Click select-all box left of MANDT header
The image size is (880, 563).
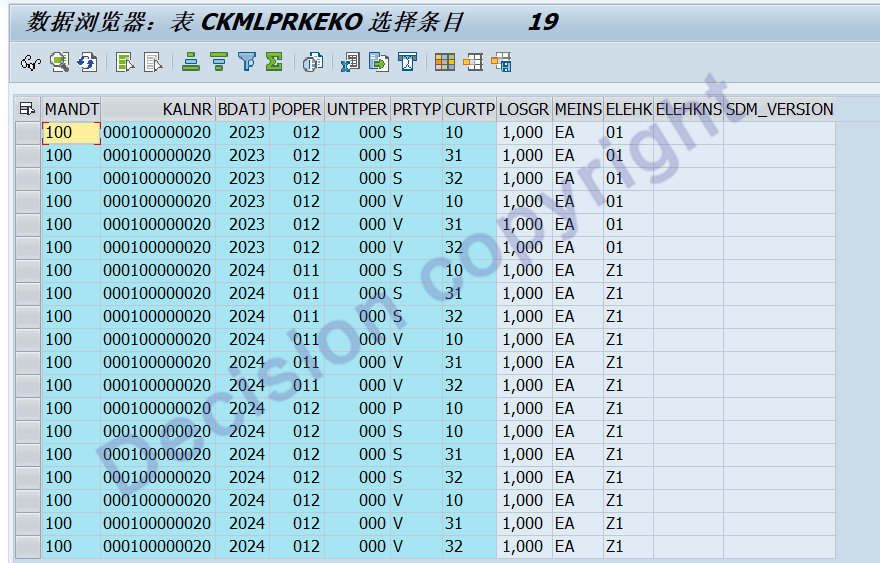(27, 109)
